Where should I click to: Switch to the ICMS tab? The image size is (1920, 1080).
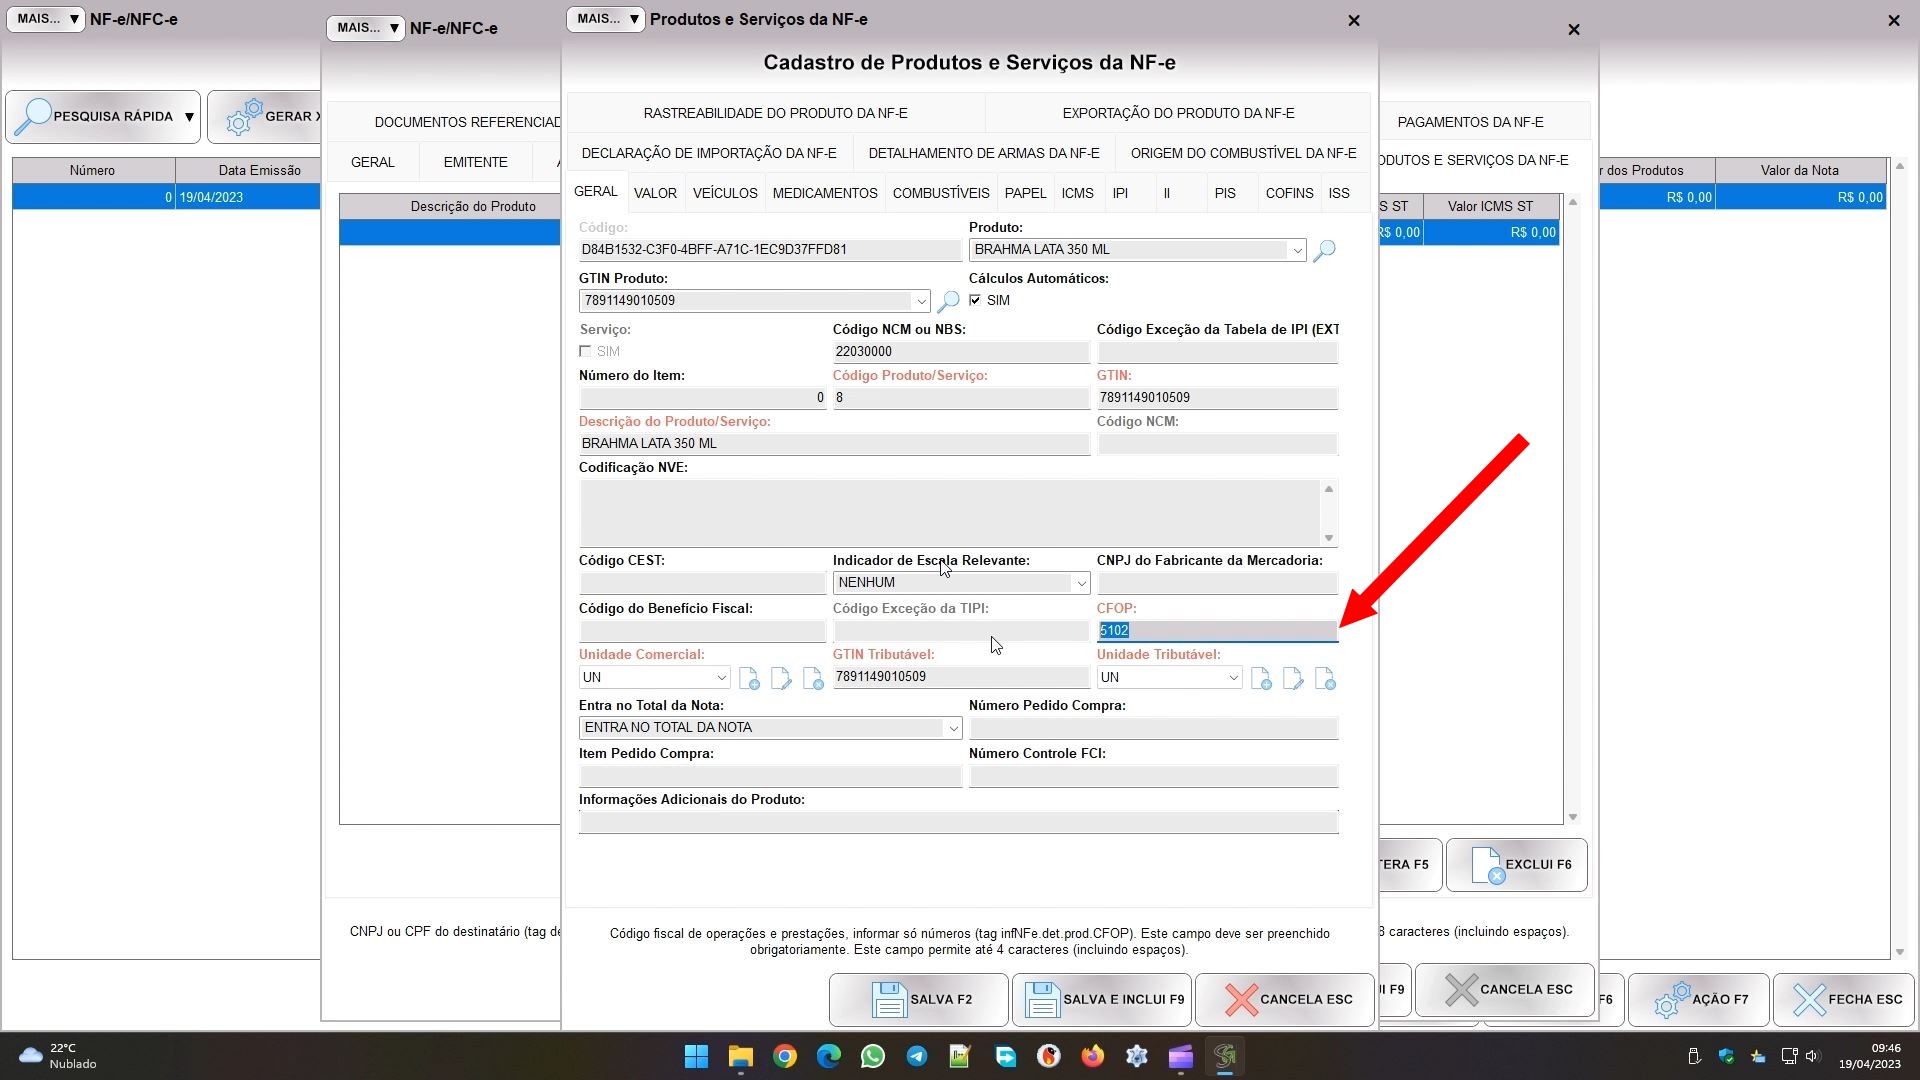tap(1077, 193)
